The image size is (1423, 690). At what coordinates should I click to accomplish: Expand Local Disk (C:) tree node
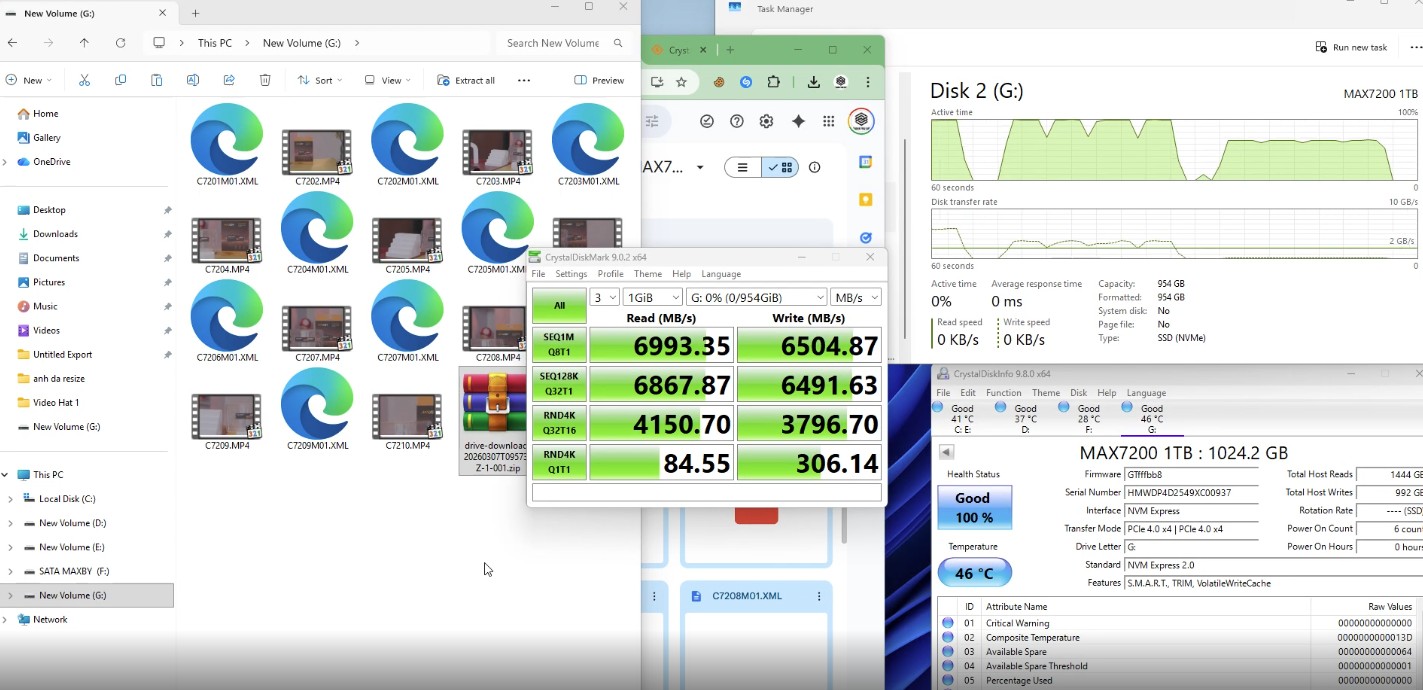(10, 499)
